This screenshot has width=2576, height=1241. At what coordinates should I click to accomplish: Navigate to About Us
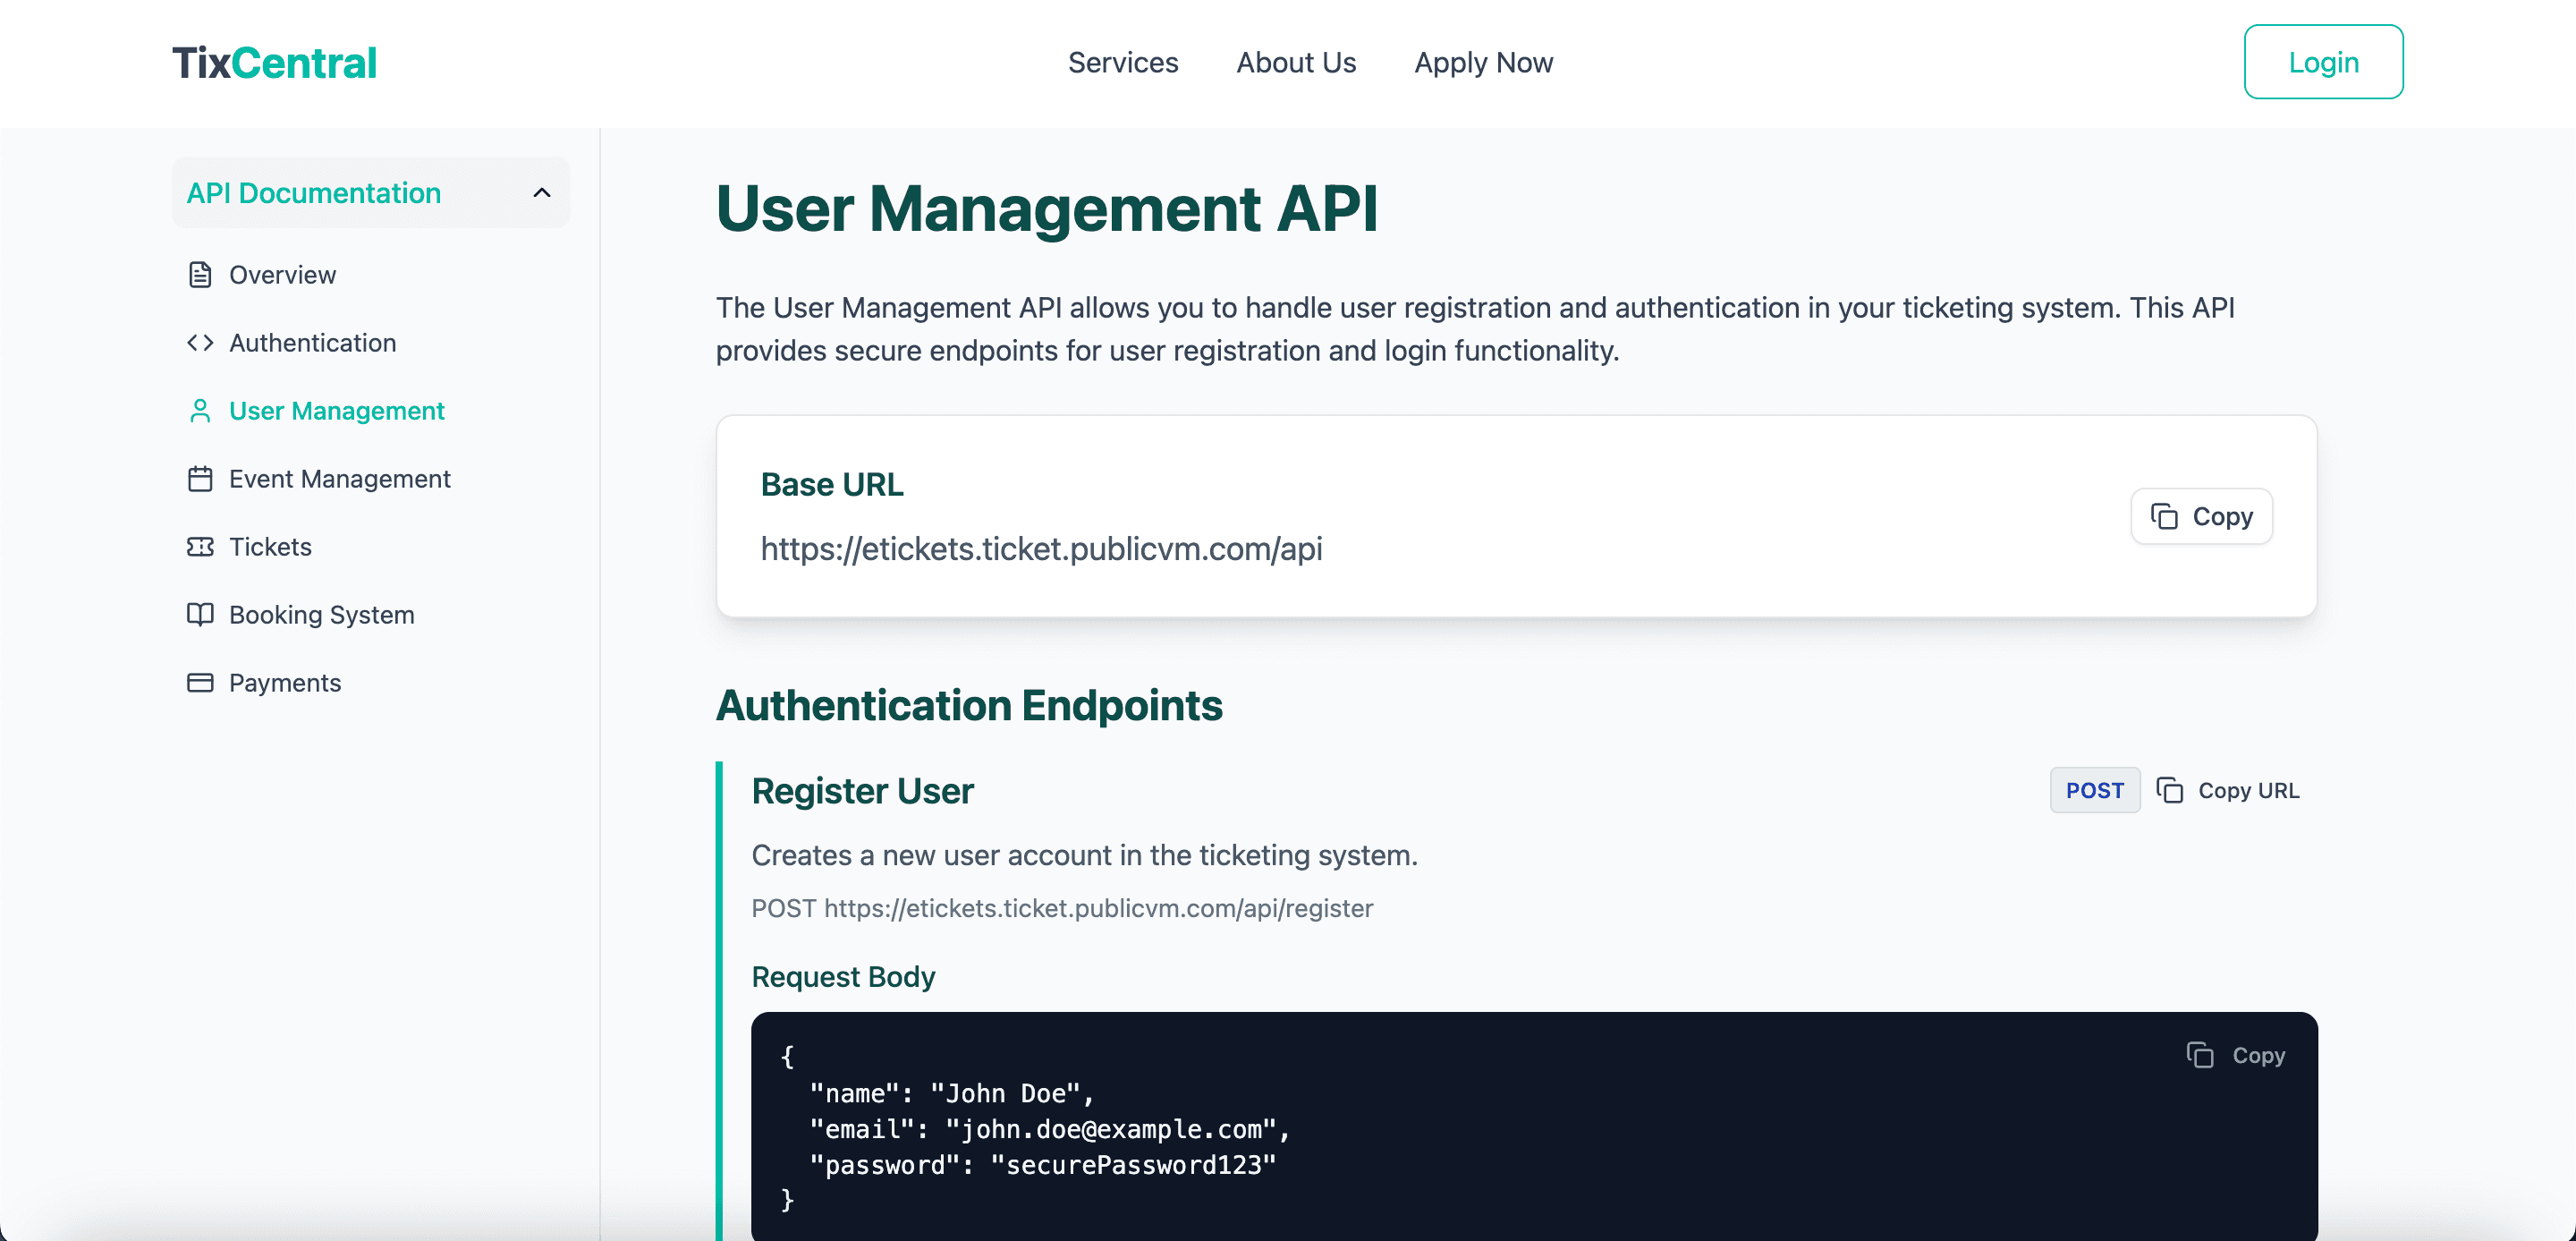click(x=1296, y=62)
